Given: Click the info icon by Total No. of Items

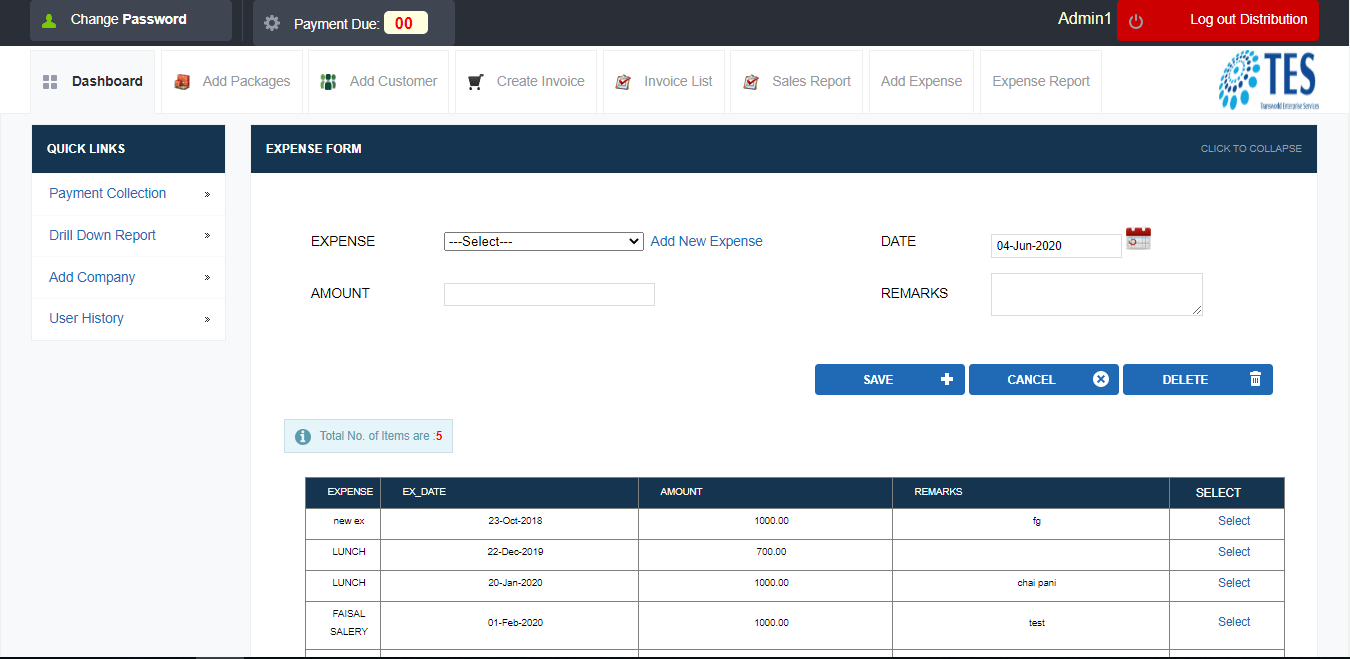Looking at the screenshot, I should point(303,436).
